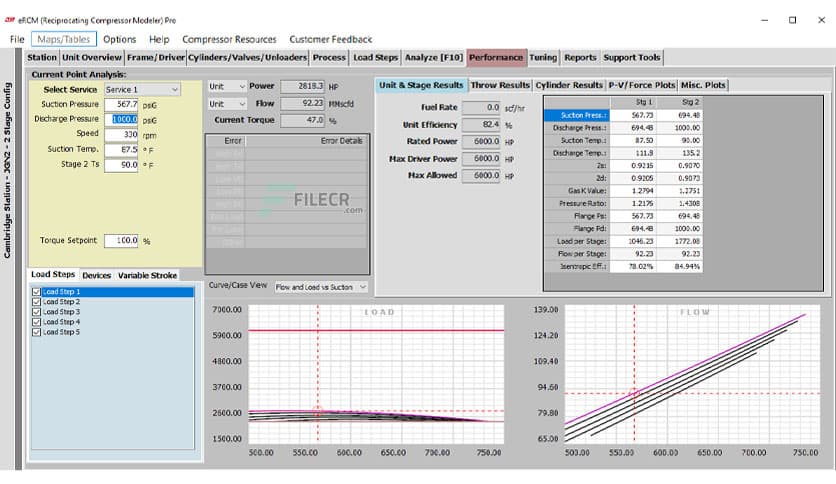Open the Misc. Plots tab
The height and width of the screenshot is (484, 836).
[x=703, y=85]
